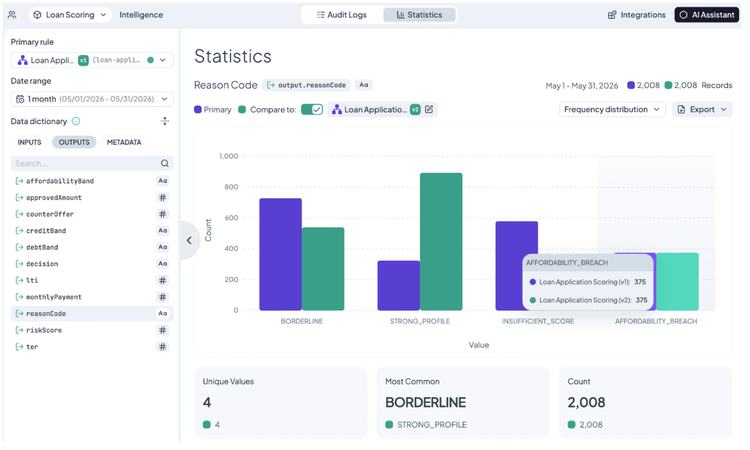Open the Frequency distribution dropdown

point(612,110)
